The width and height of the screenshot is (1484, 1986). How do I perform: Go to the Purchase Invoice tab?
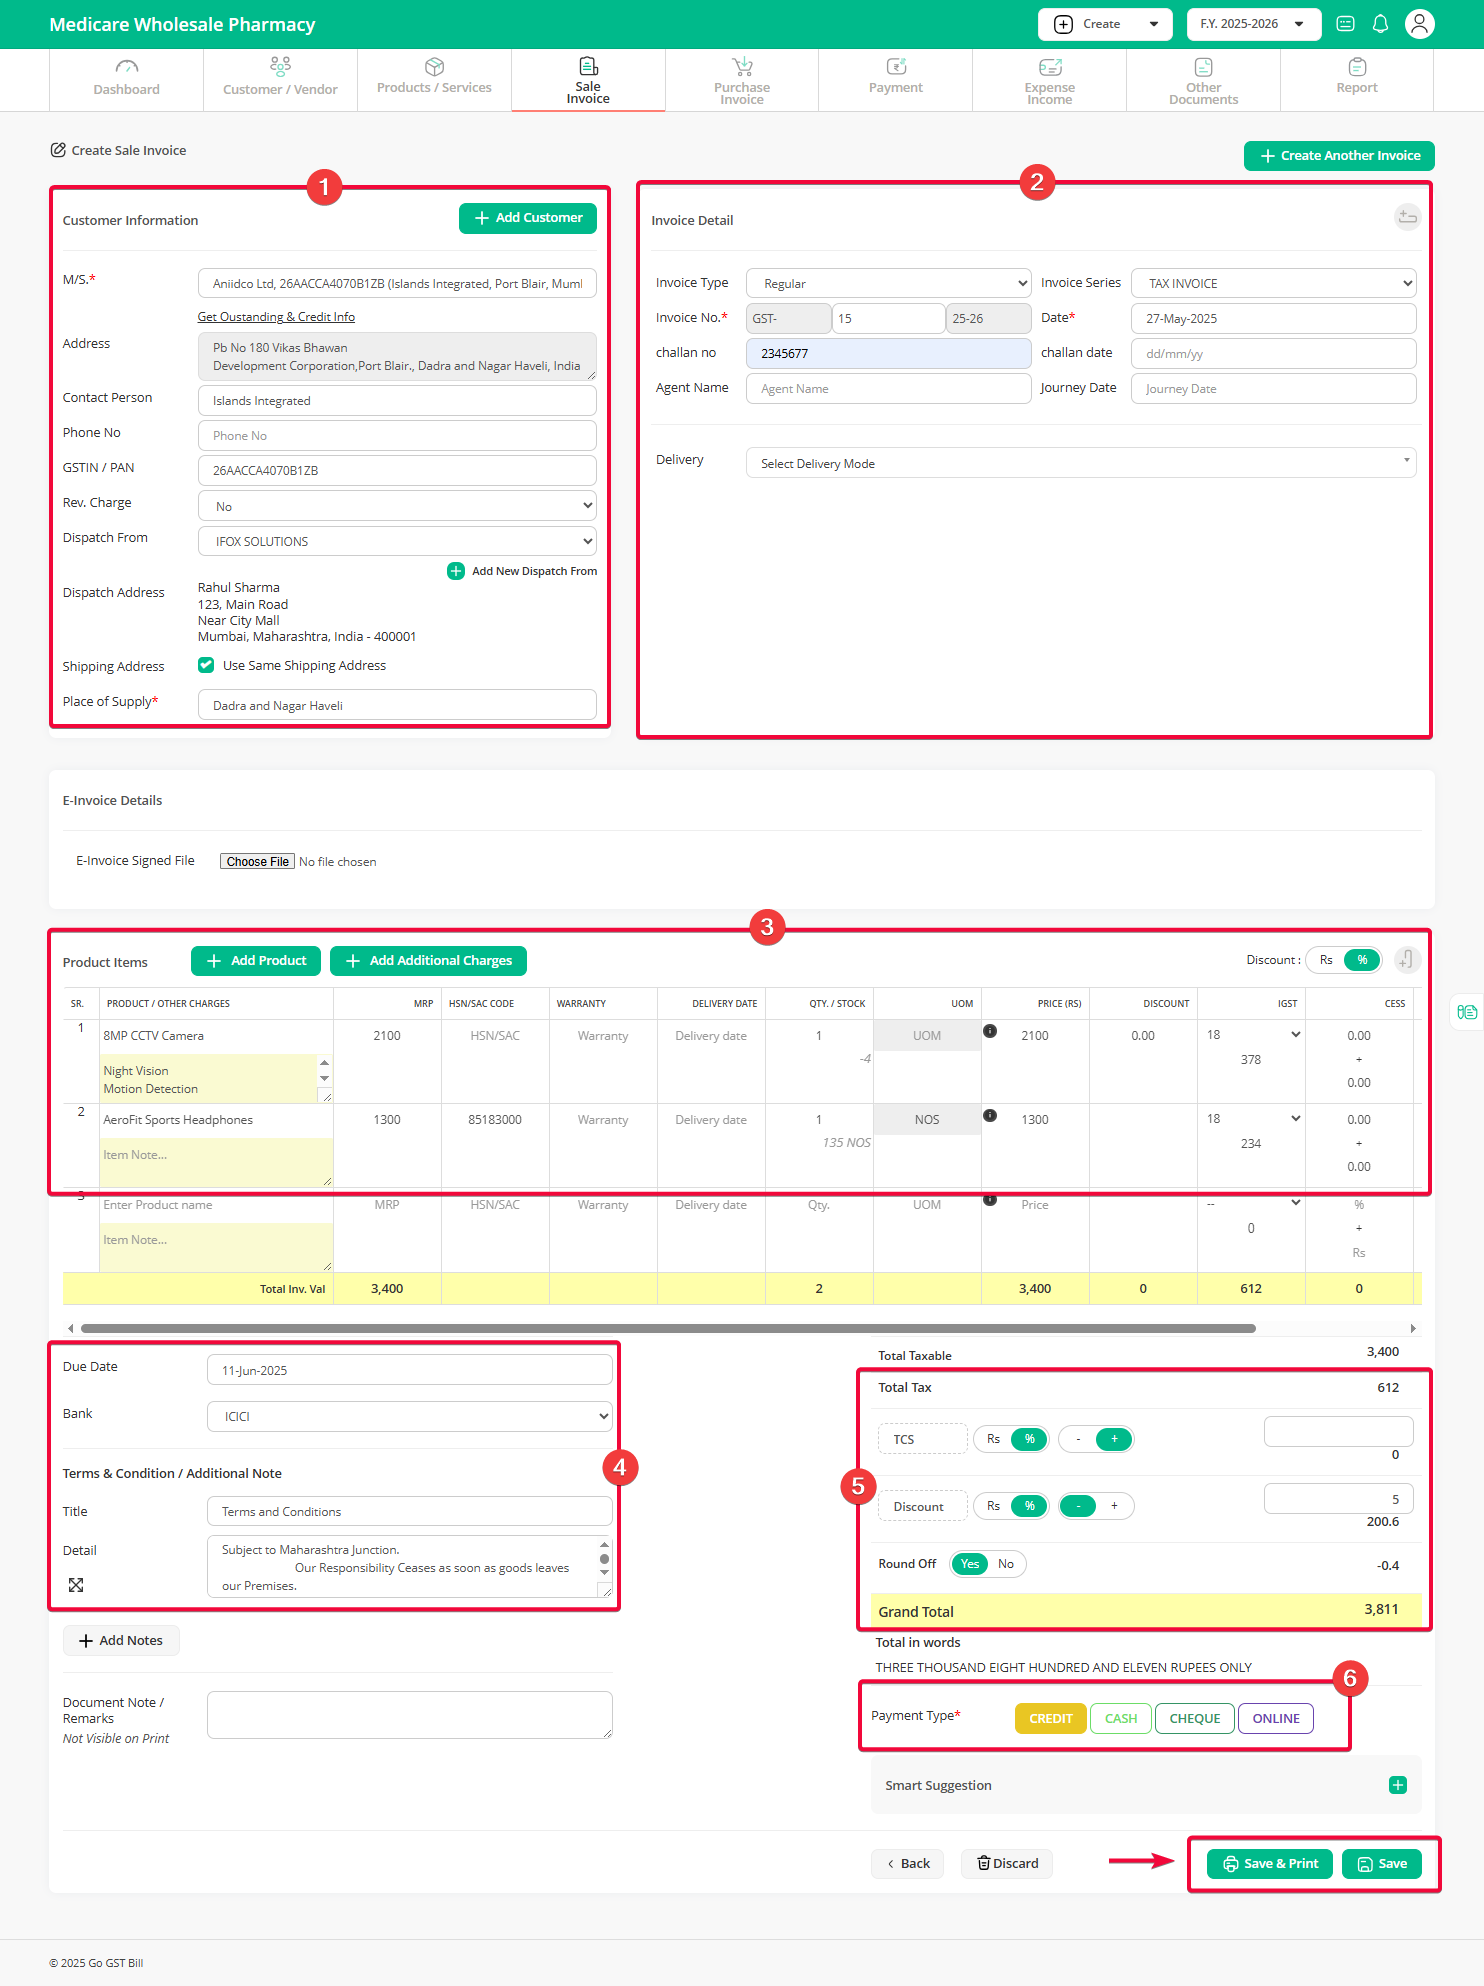coord(741,80)
